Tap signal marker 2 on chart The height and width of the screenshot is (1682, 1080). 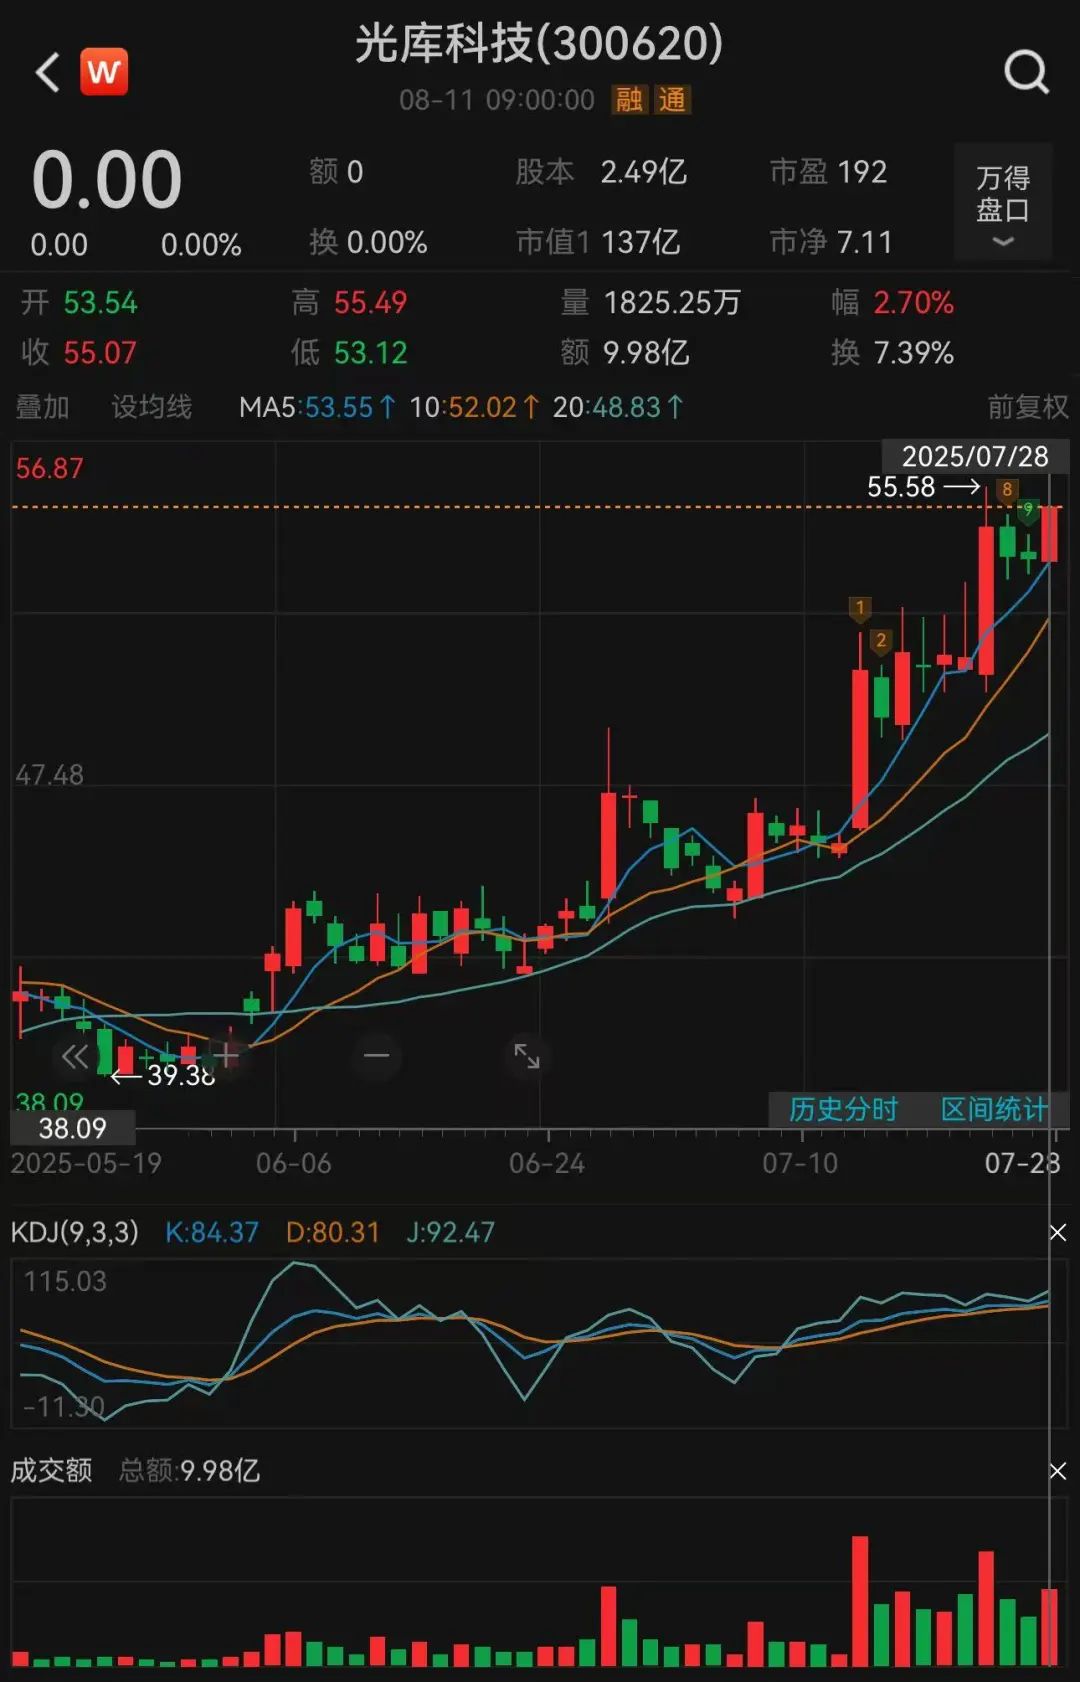pos(881,641)
